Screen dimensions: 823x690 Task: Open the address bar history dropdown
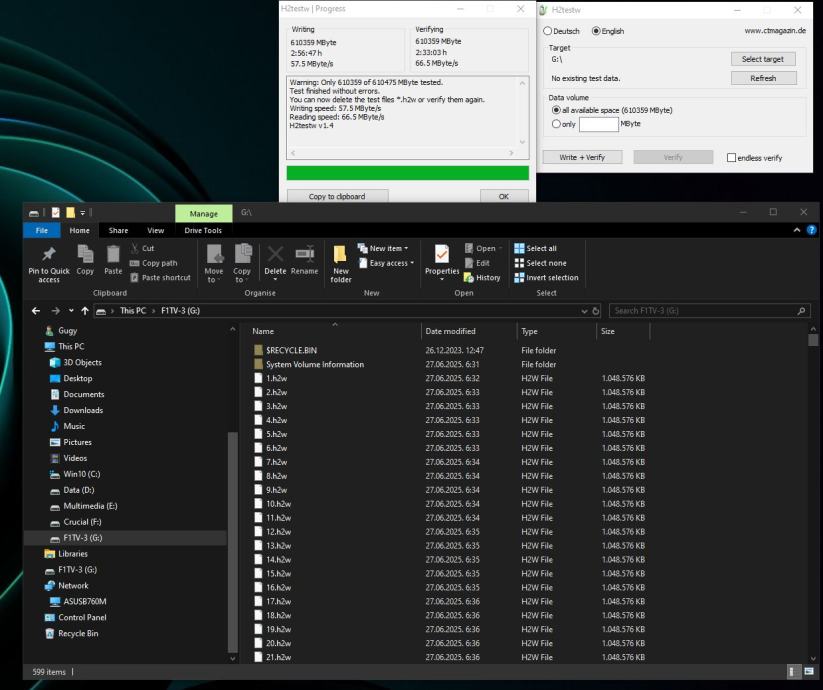(x=584, y=311)
